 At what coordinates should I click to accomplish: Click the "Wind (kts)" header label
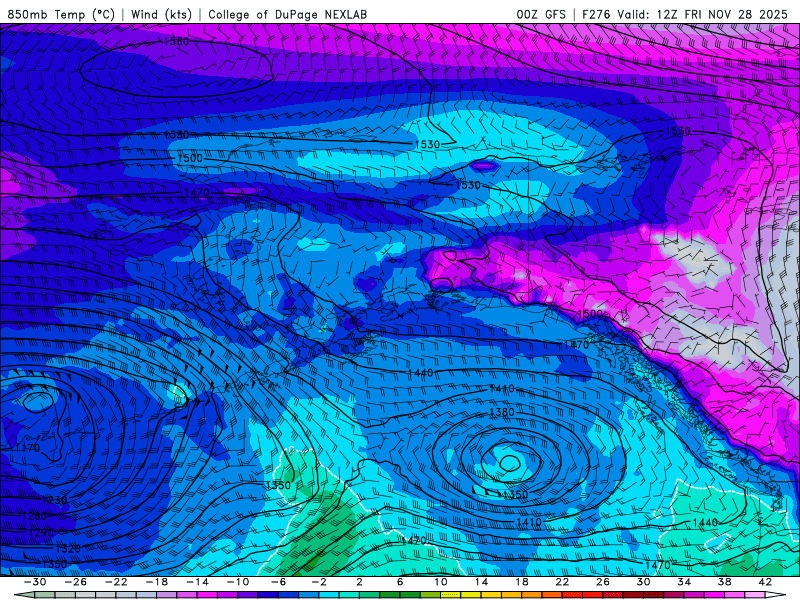tap(161, 14)
